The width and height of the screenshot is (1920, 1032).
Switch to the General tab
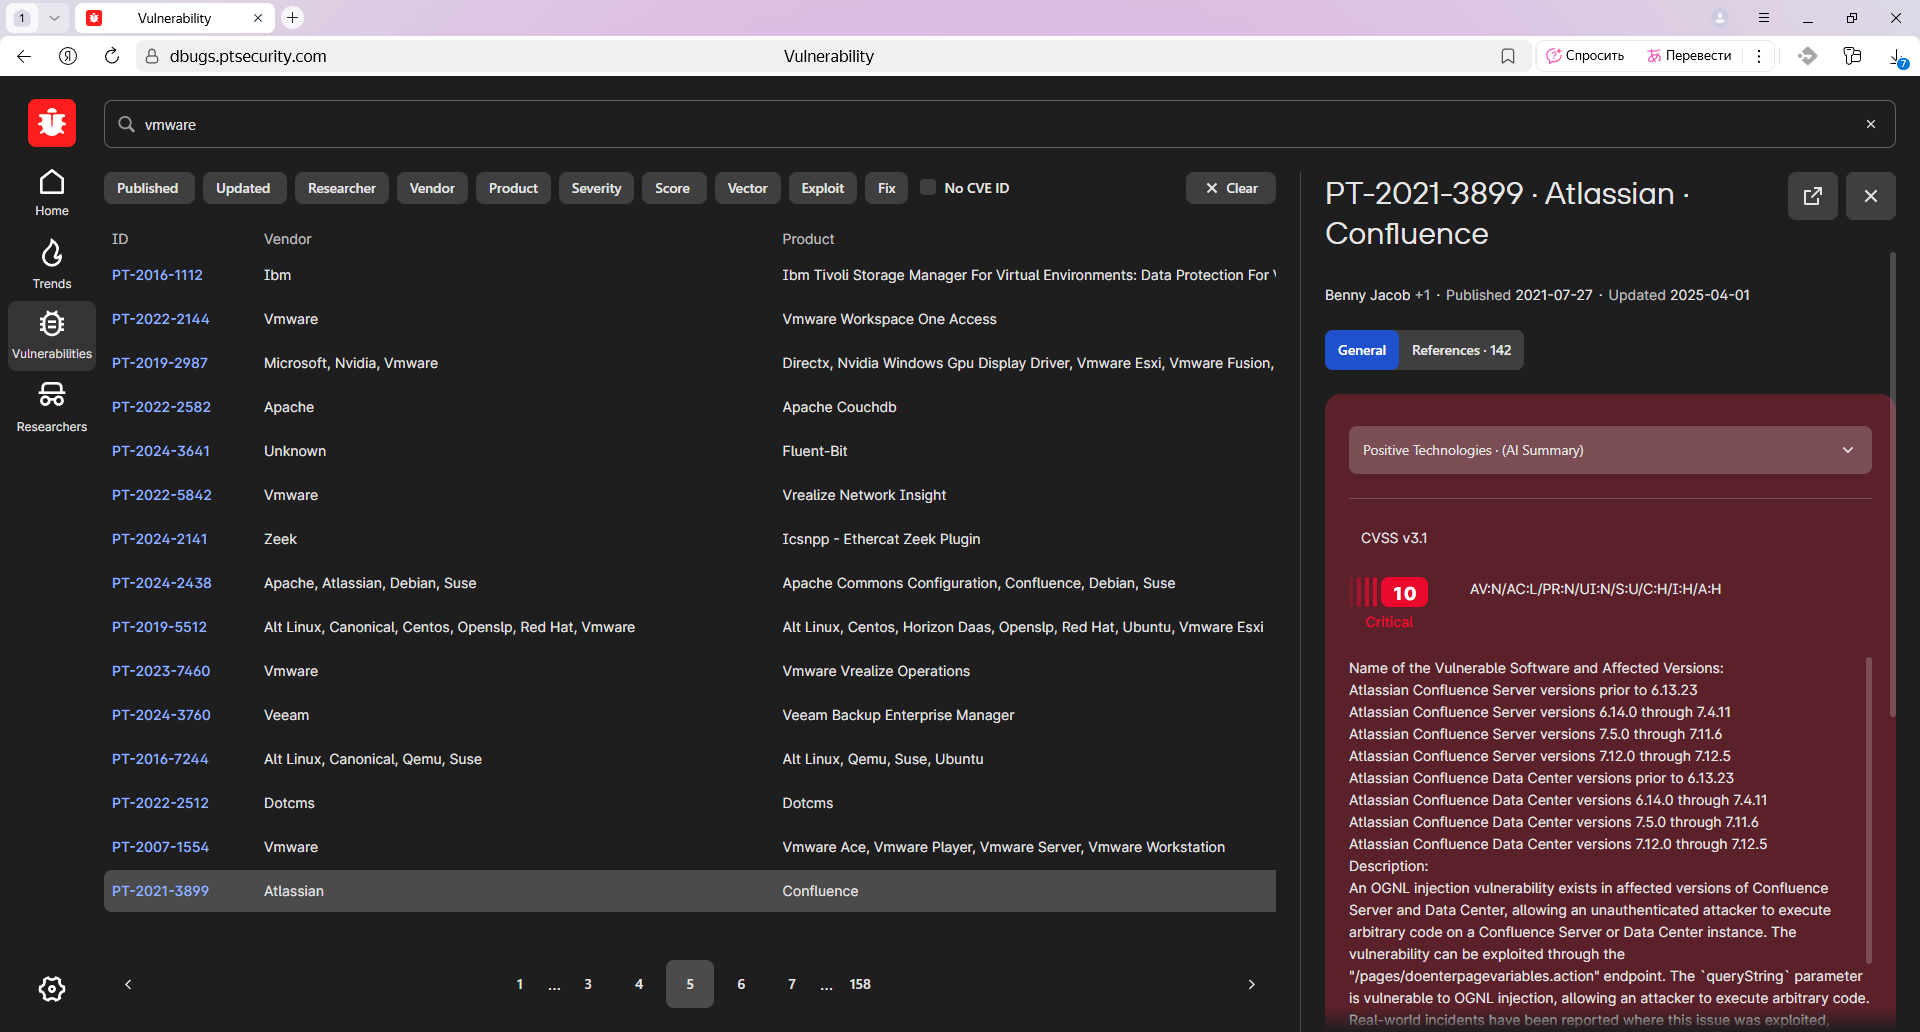pyautogui.click(x=1362, y=350)
